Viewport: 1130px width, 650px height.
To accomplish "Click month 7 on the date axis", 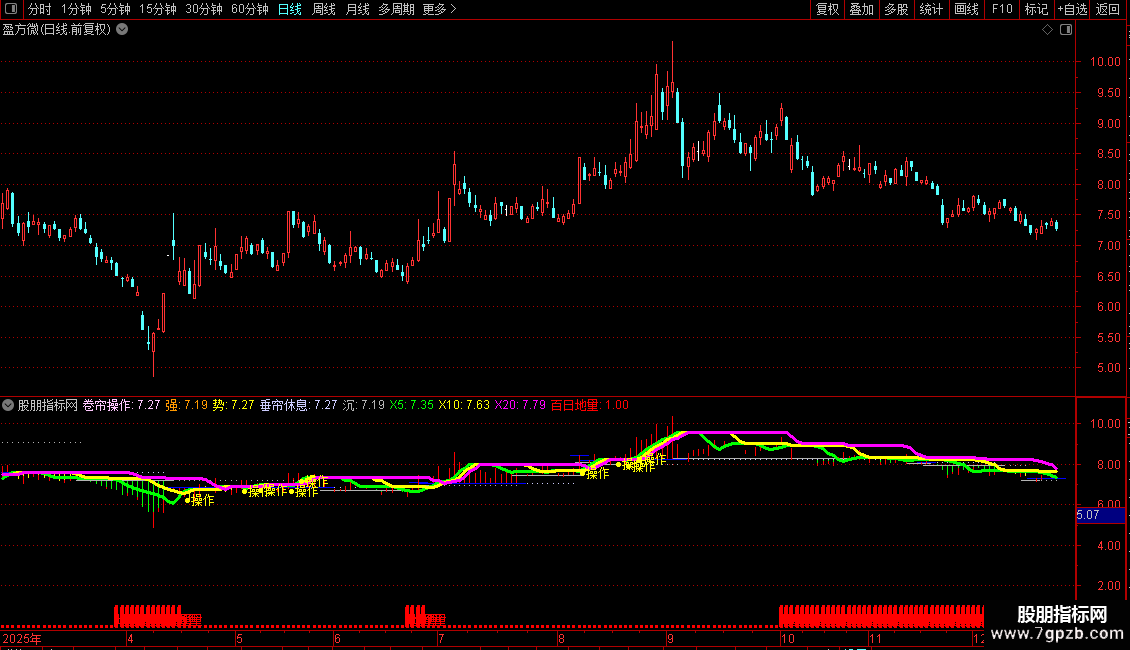I will (441, 639).
